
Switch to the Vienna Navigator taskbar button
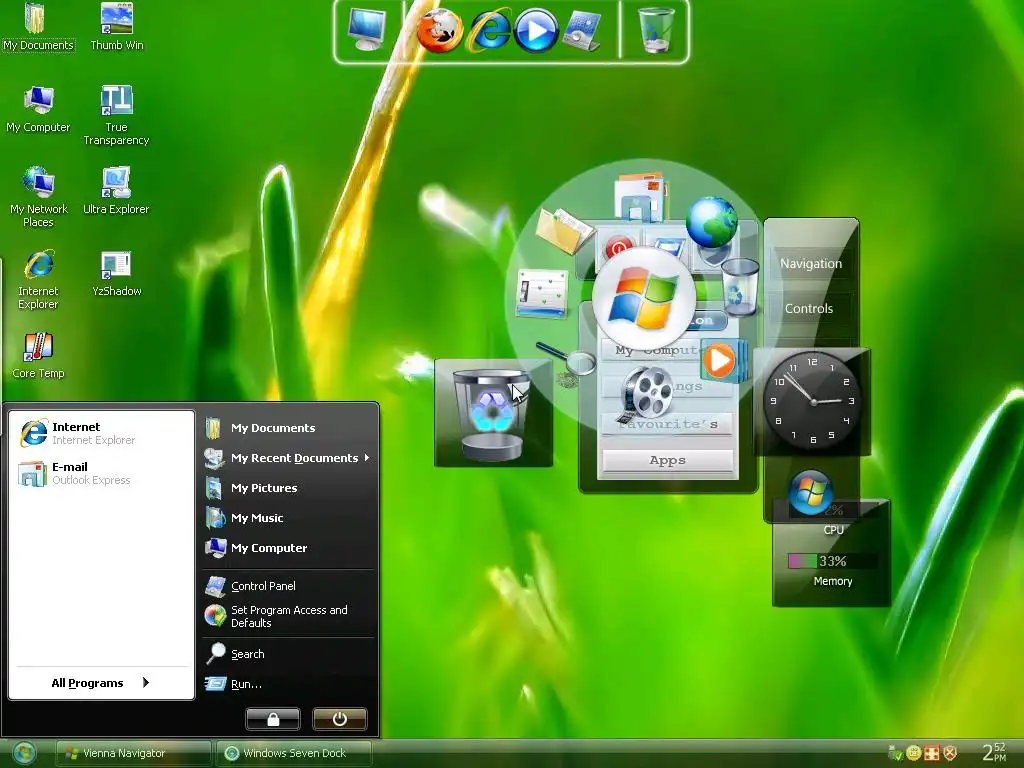coord(133,753)
